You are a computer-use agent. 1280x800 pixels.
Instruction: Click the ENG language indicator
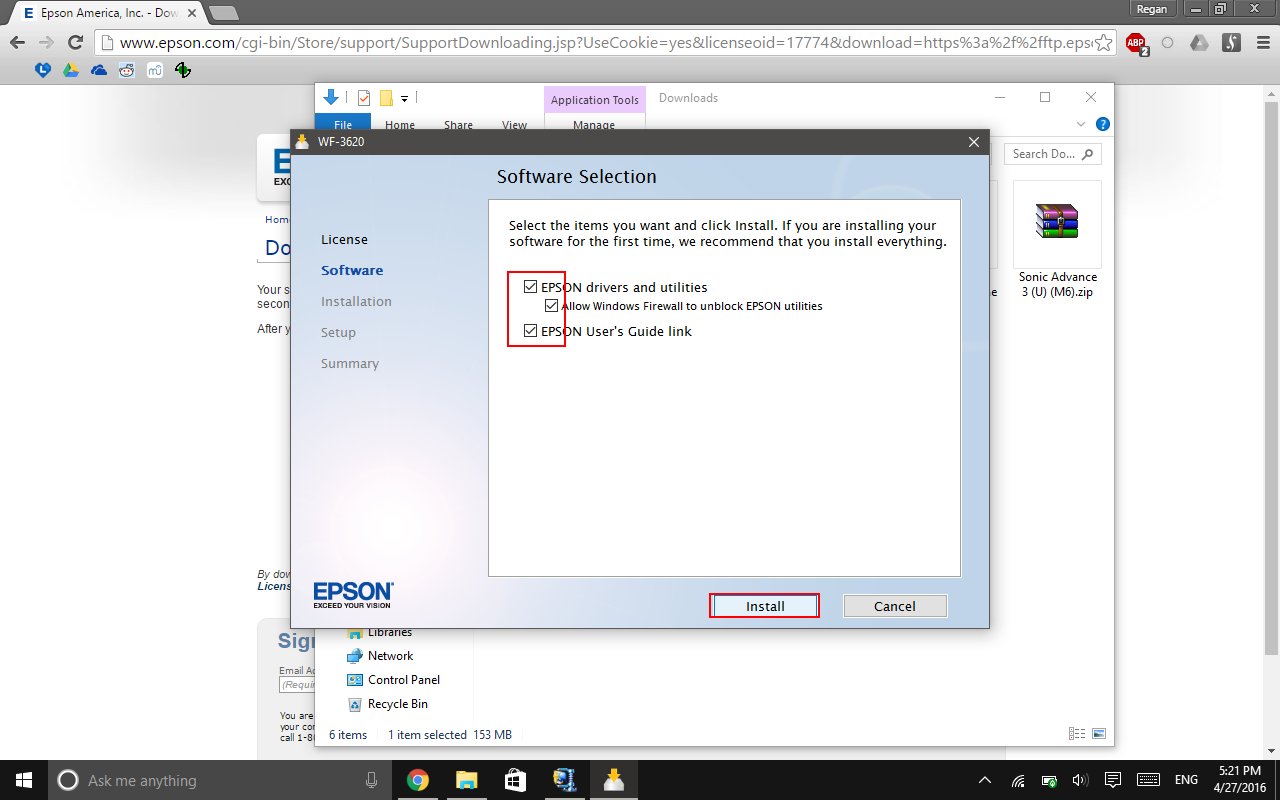(x=1186, y=780)
